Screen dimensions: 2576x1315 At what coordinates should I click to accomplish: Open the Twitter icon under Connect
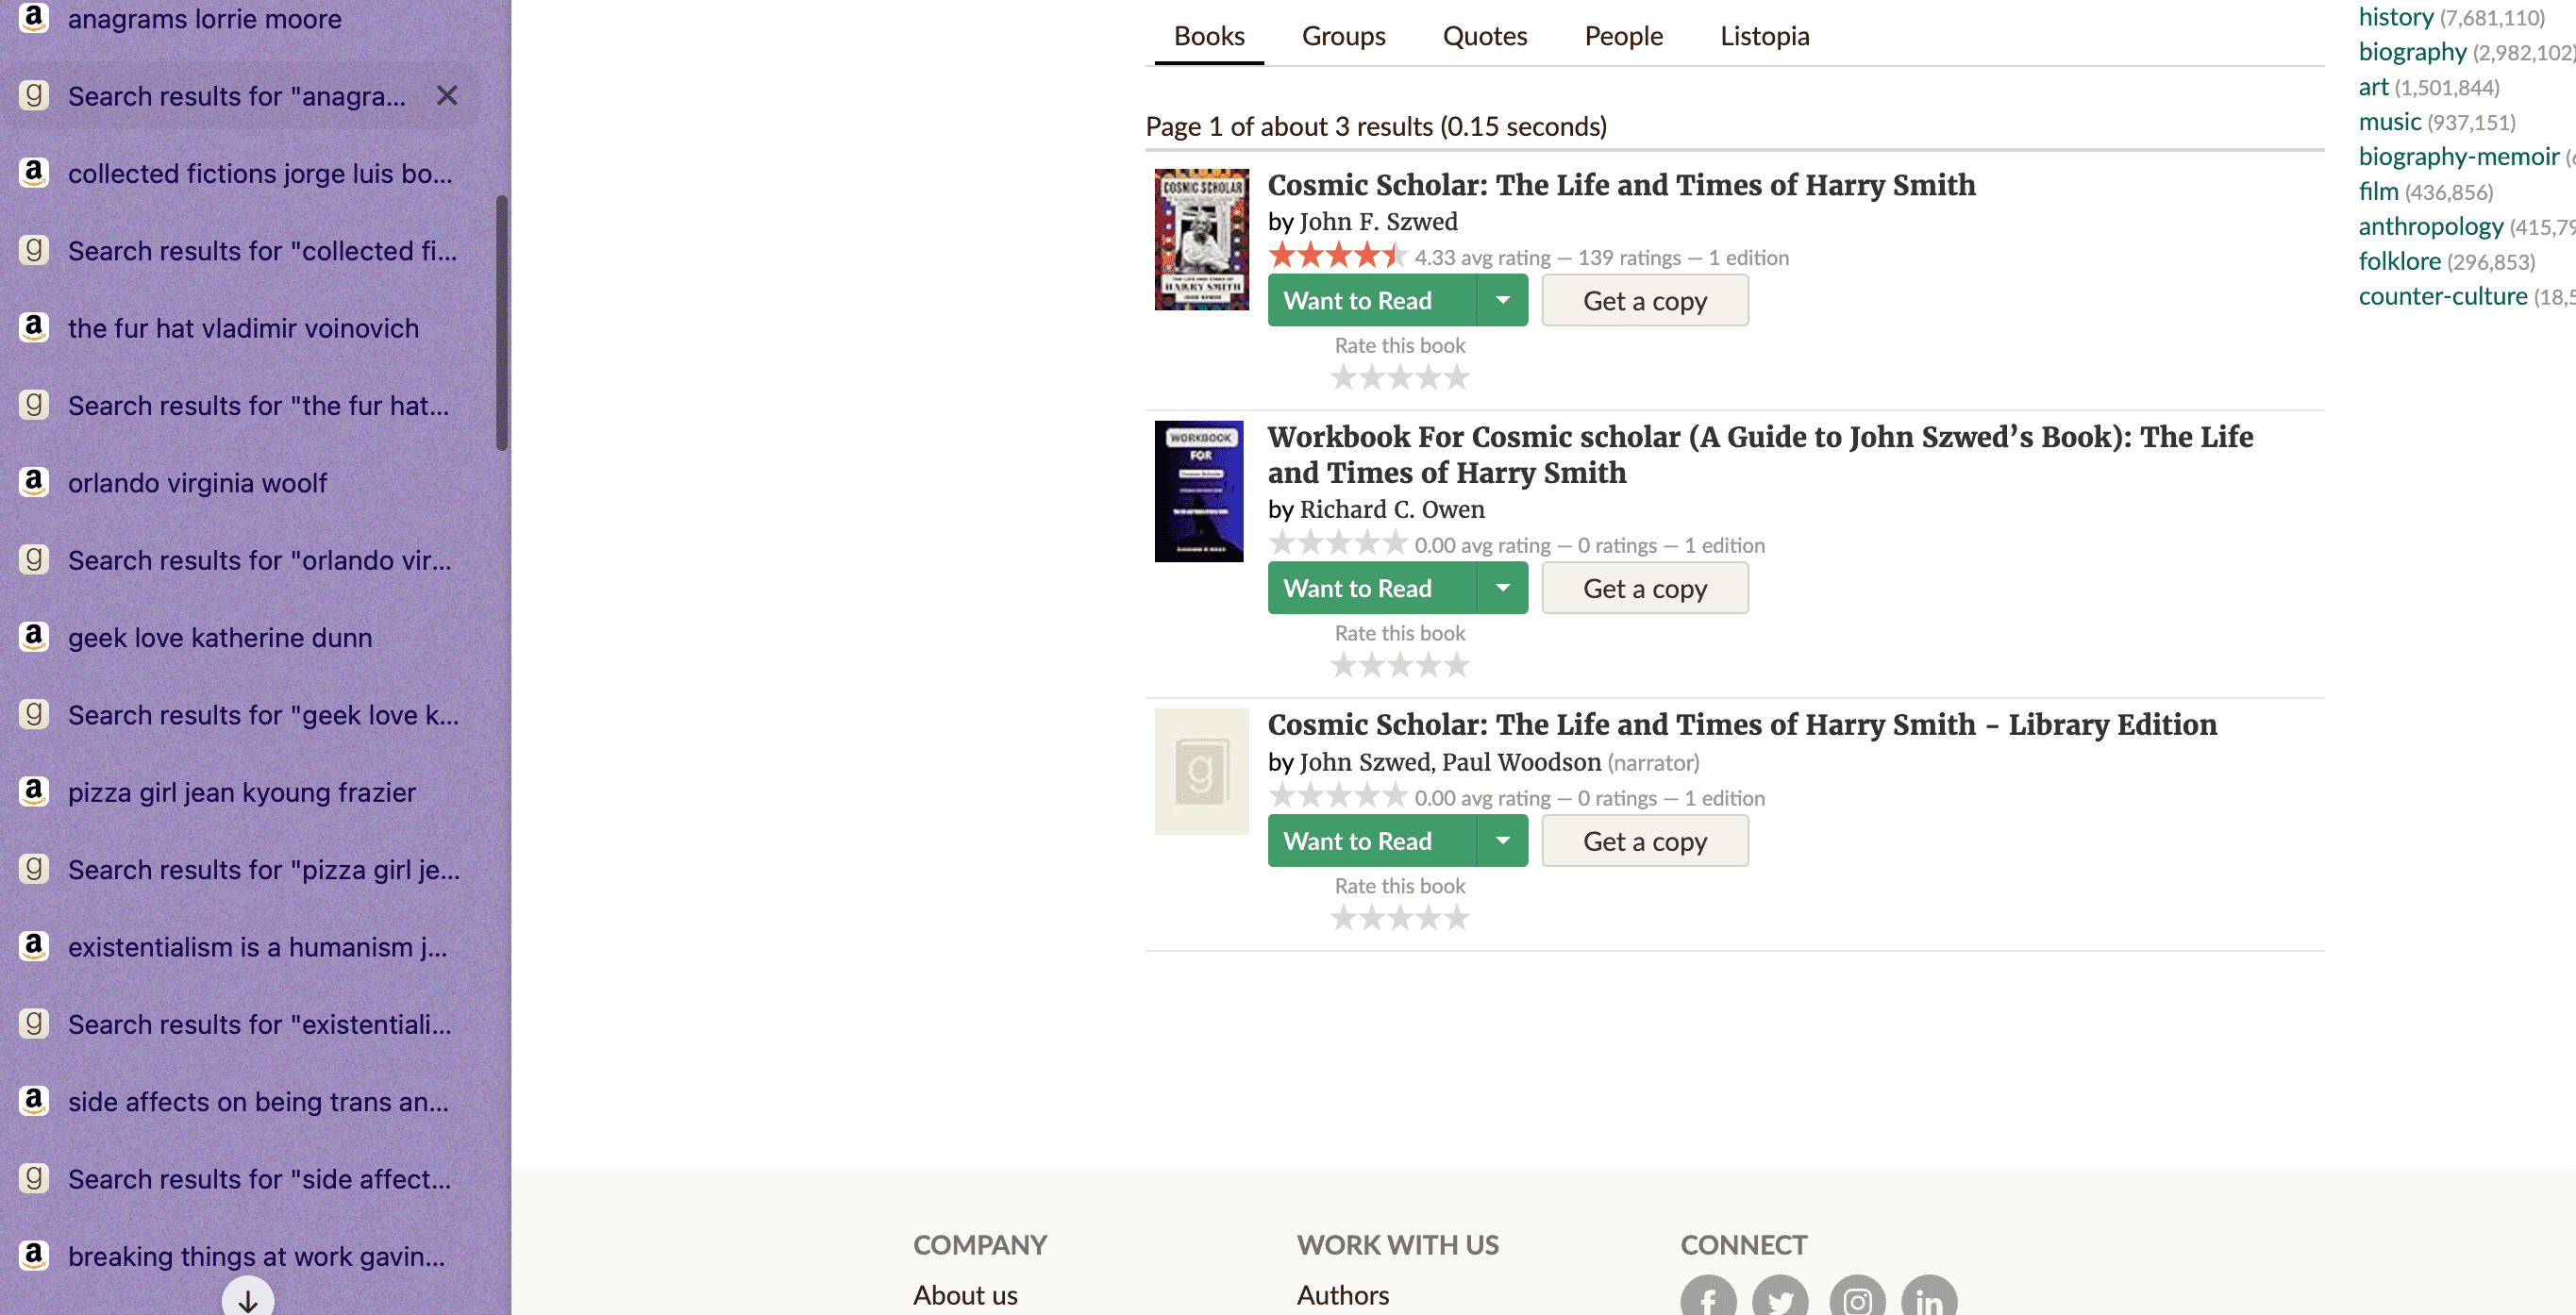(x=1780, y=1300)
